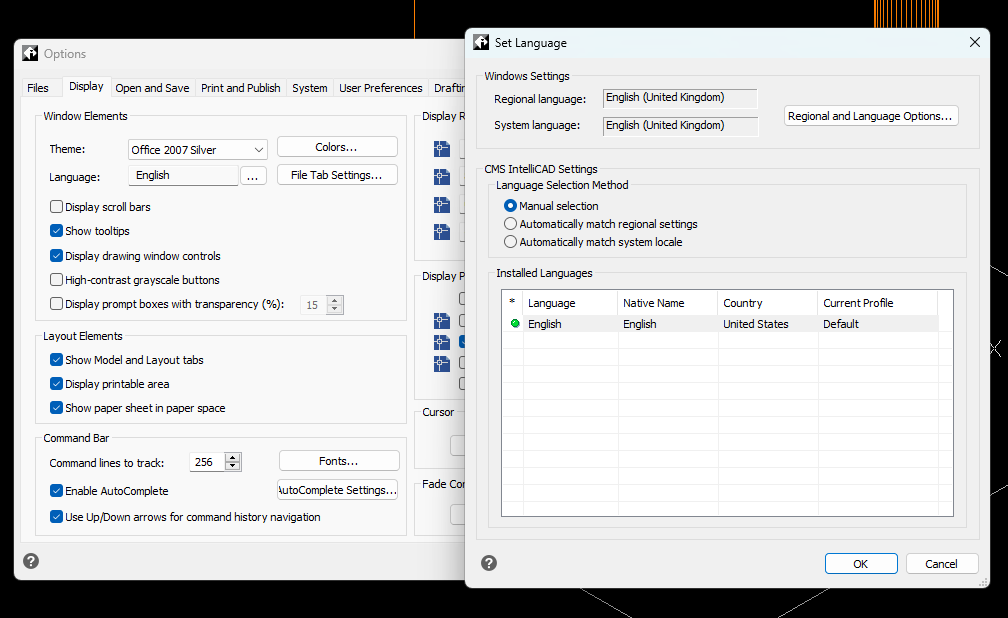Click the help icon in Options window
Screen dimensions: 1008x618
[31, 561]
